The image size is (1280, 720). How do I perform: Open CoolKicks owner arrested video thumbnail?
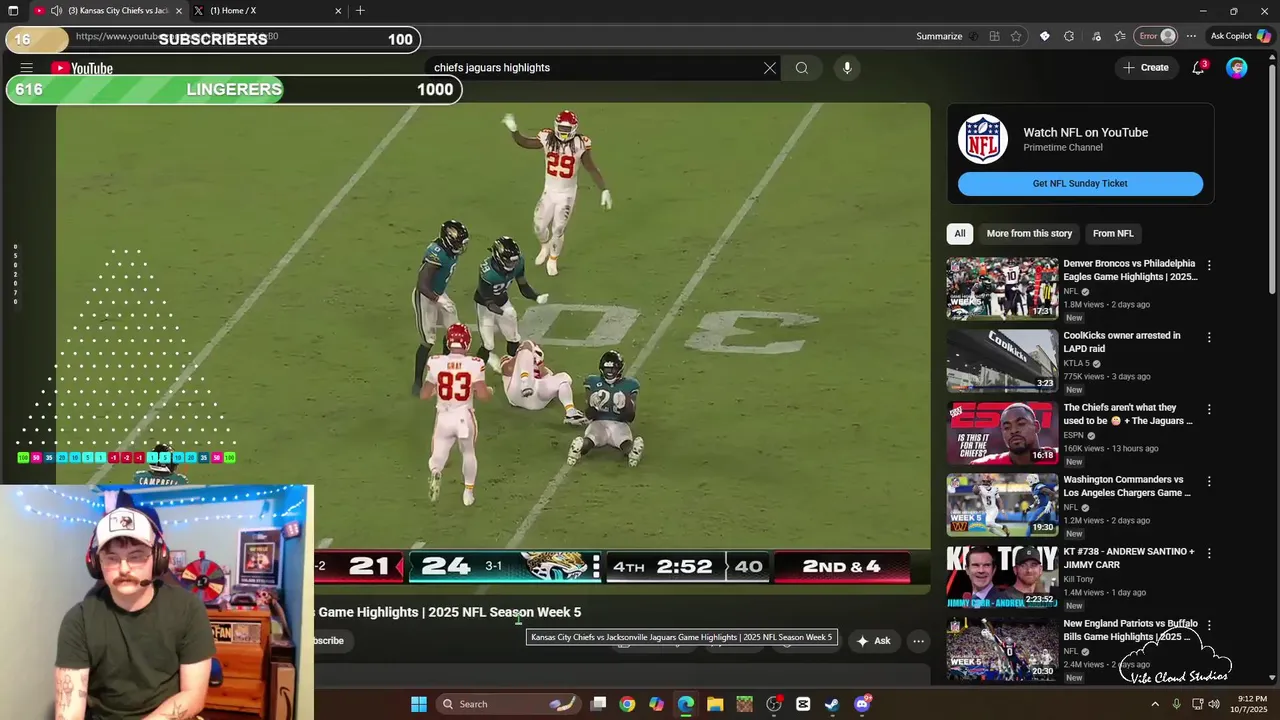(x=1002, y=361)
